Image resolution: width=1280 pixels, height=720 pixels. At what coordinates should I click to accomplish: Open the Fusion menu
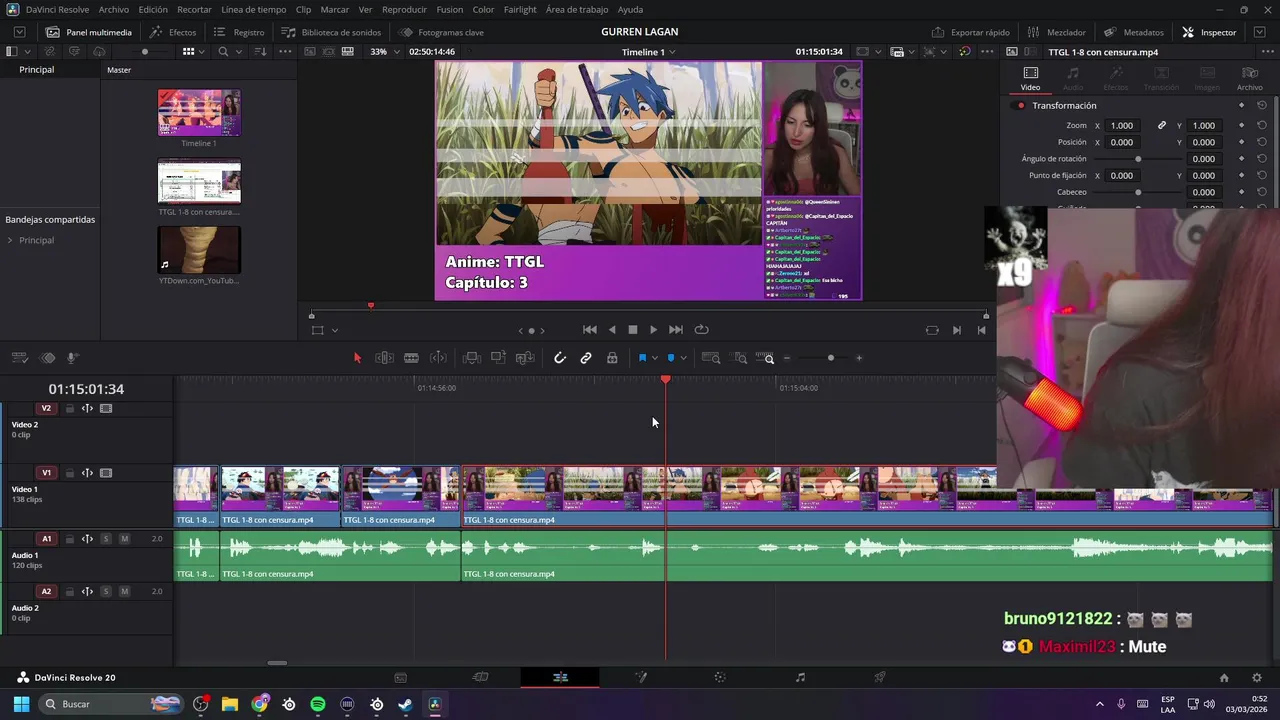pos(450,9)
